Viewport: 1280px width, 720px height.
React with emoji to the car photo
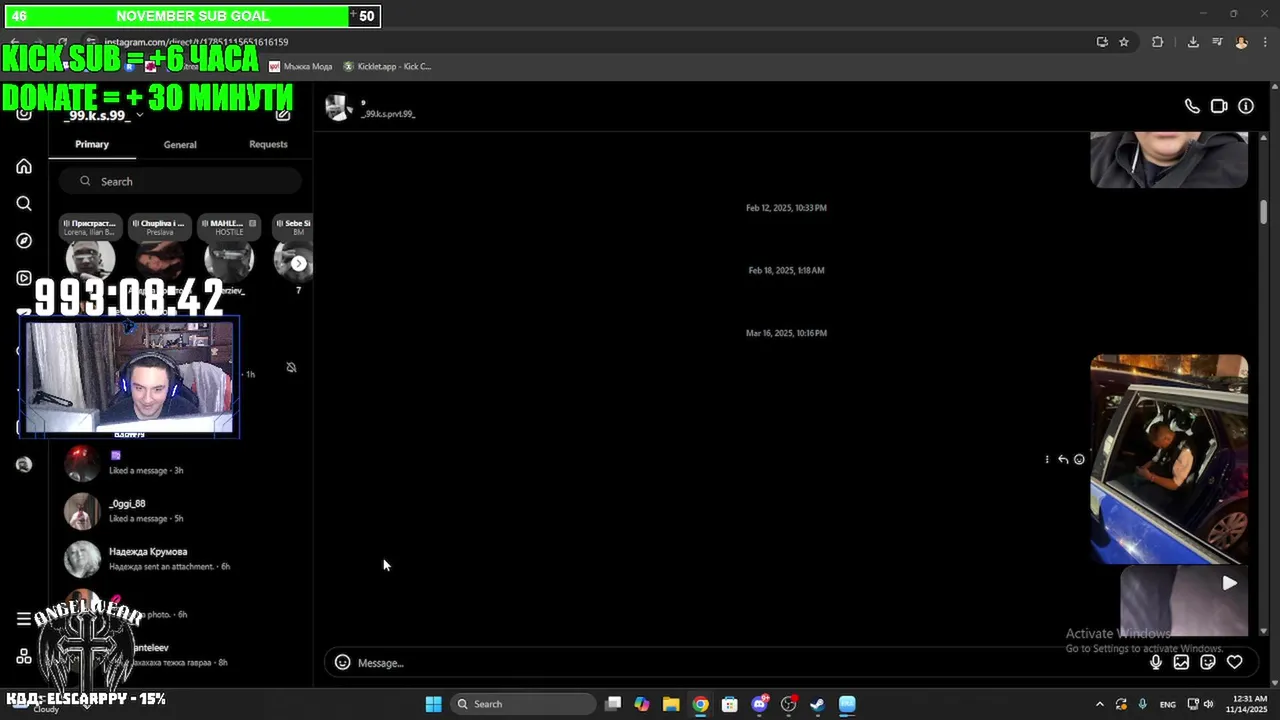tap(1079, 459)
